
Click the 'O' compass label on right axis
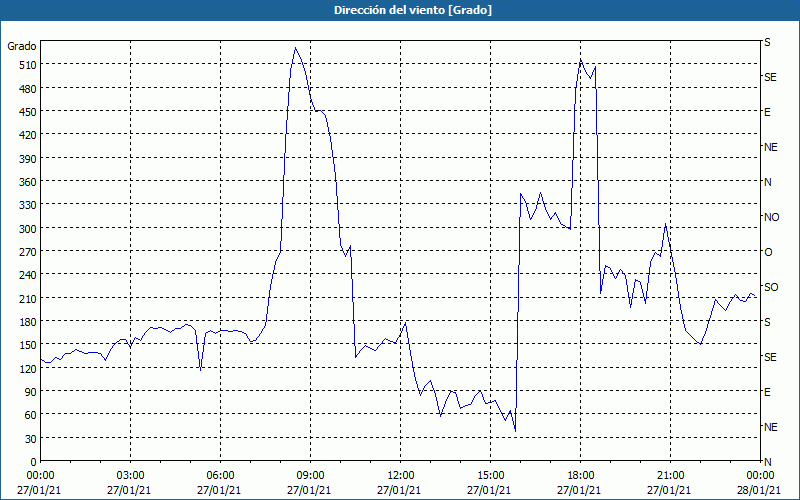click(768, 252)
